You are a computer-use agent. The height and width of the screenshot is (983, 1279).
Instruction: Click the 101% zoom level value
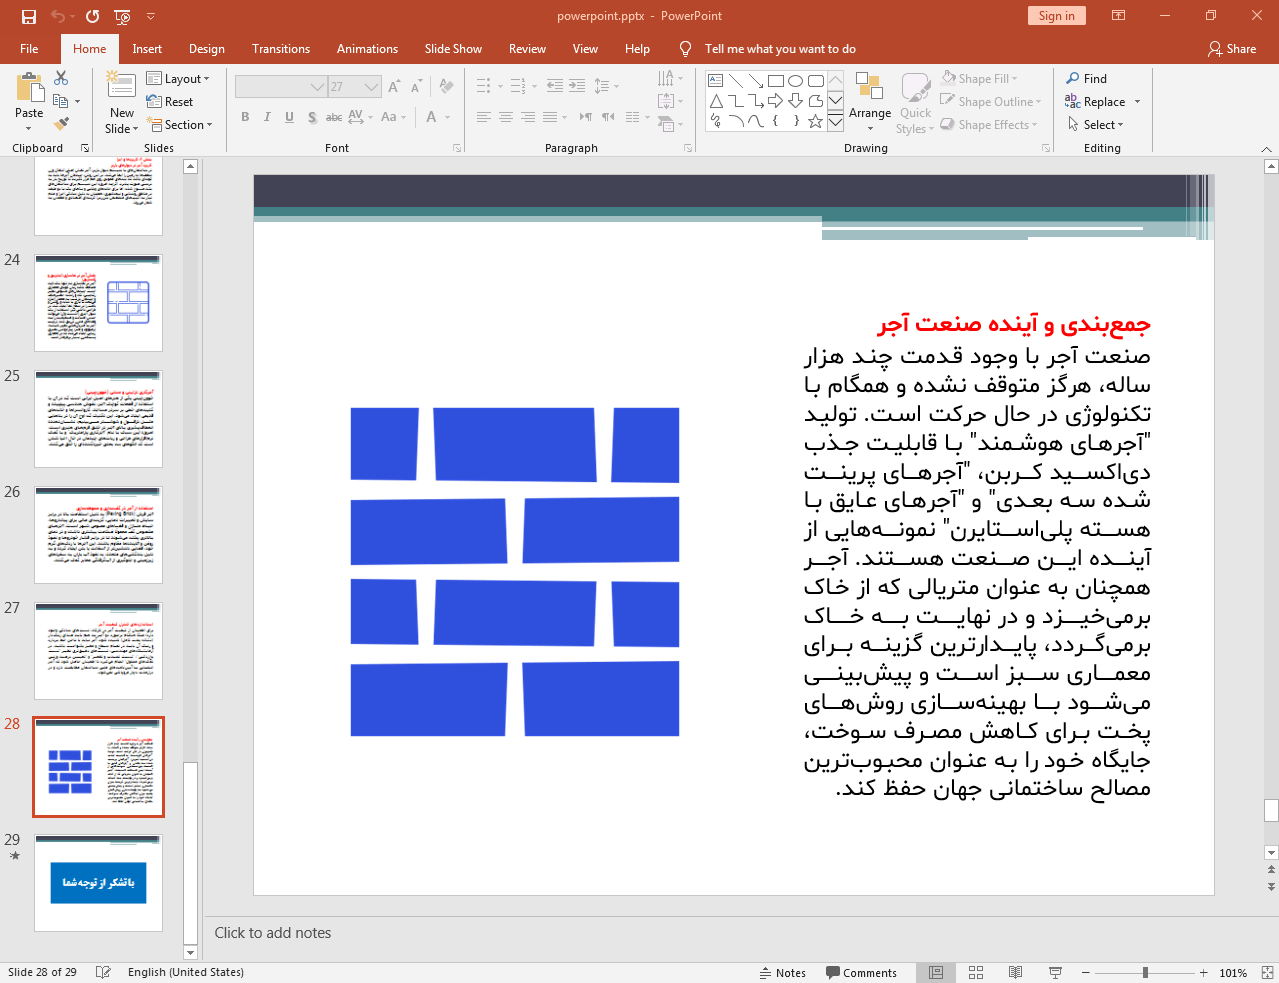point(1233,972)
